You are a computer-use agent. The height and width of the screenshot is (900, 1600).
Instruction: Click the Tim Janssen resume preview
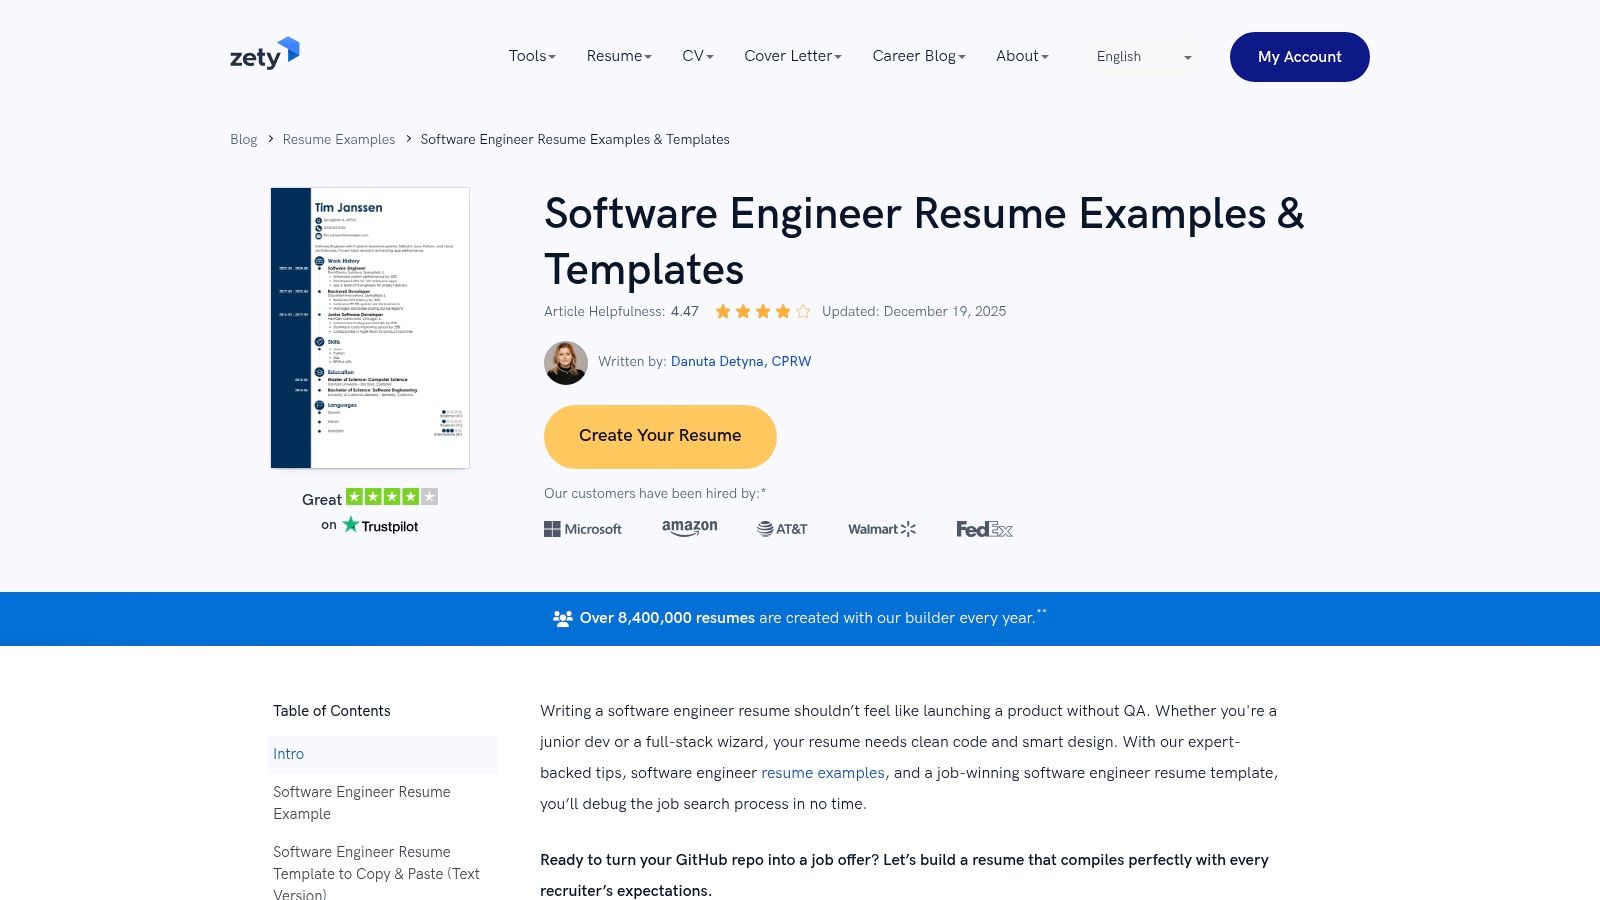click(x=369, y=327)
